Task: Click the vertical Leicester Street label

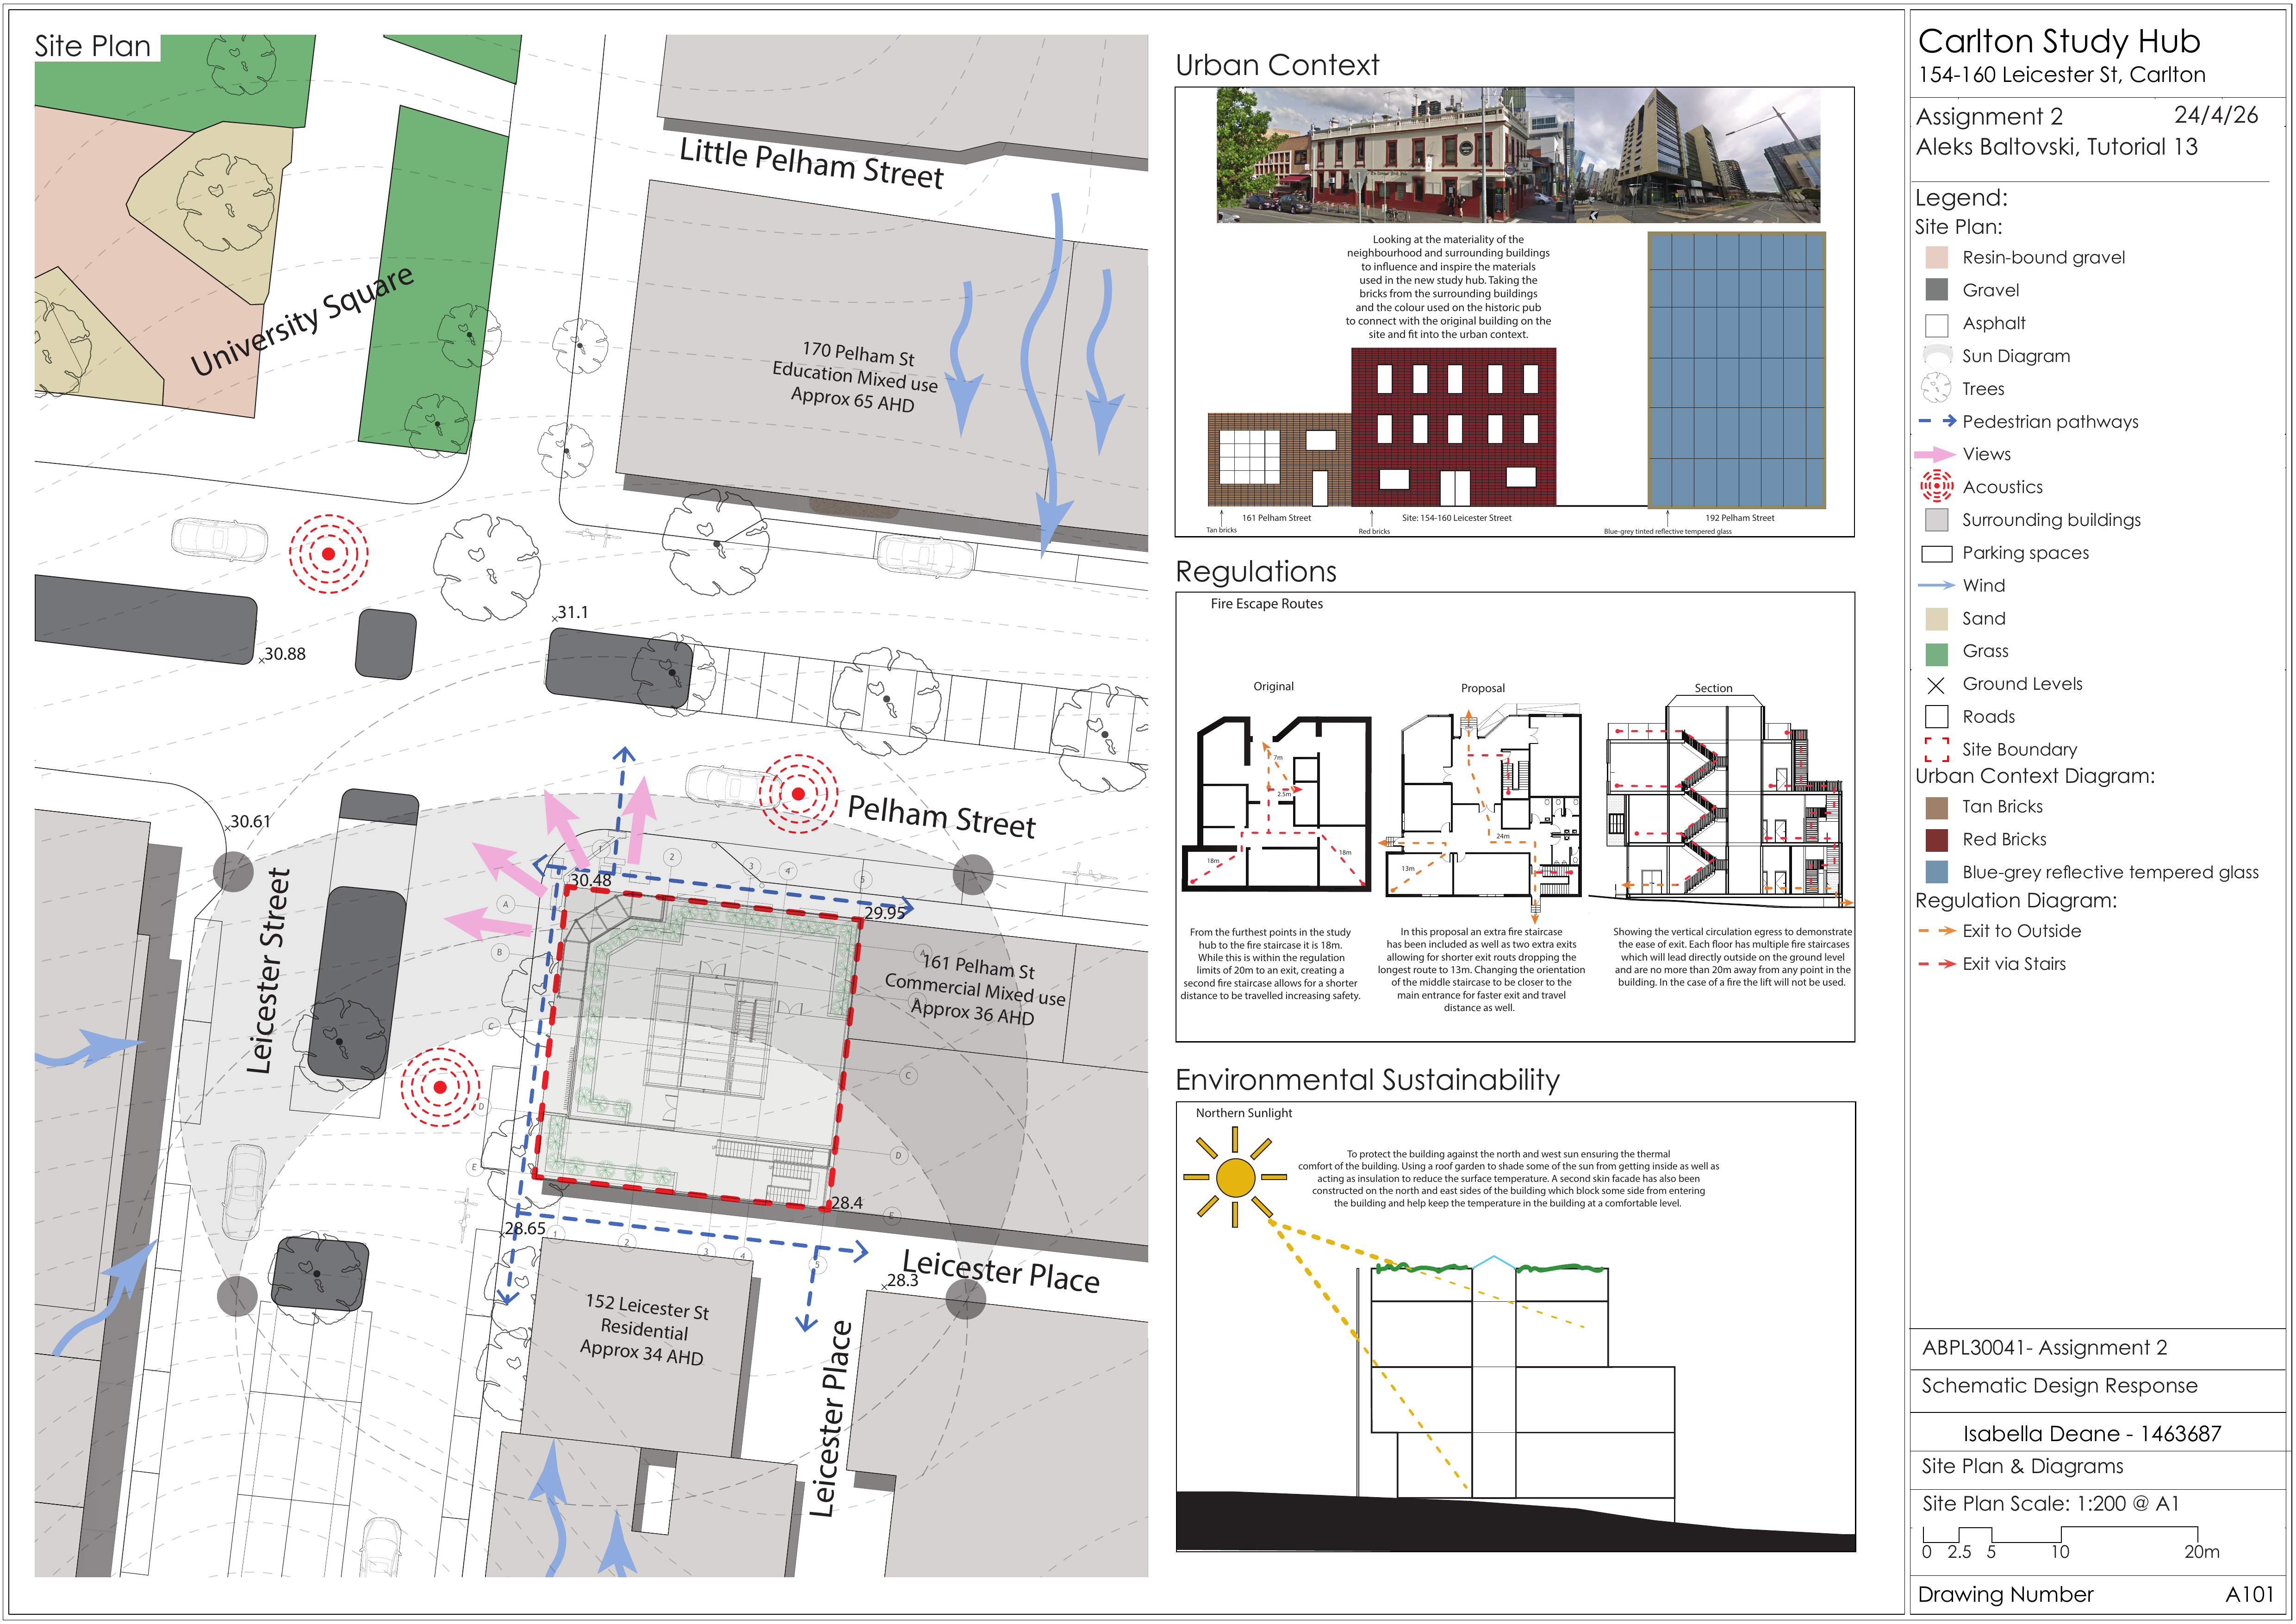Action: [268, 971]
